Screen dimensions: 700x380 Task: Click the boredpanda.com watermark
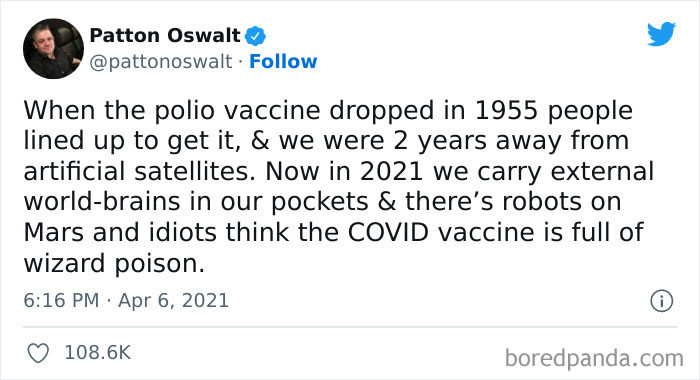coord(594,359)
